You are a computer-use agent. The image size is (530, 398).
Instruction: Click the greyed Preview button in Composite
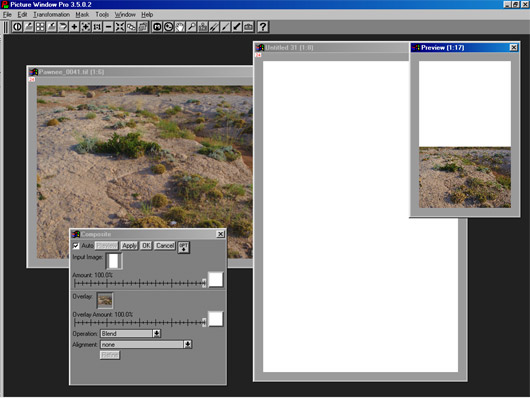[106, 245]
